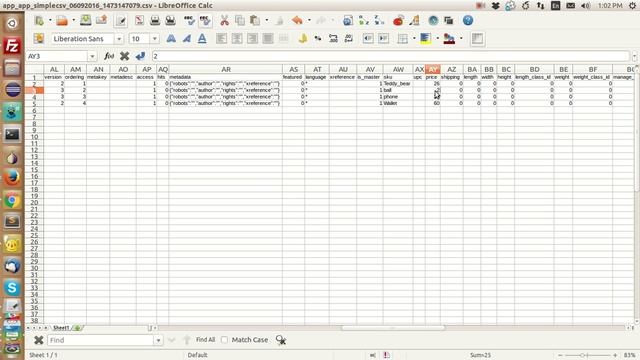Send document as email attachment
Image resolution: width=640 pixels, height=360 pixels.
point(101,20)
